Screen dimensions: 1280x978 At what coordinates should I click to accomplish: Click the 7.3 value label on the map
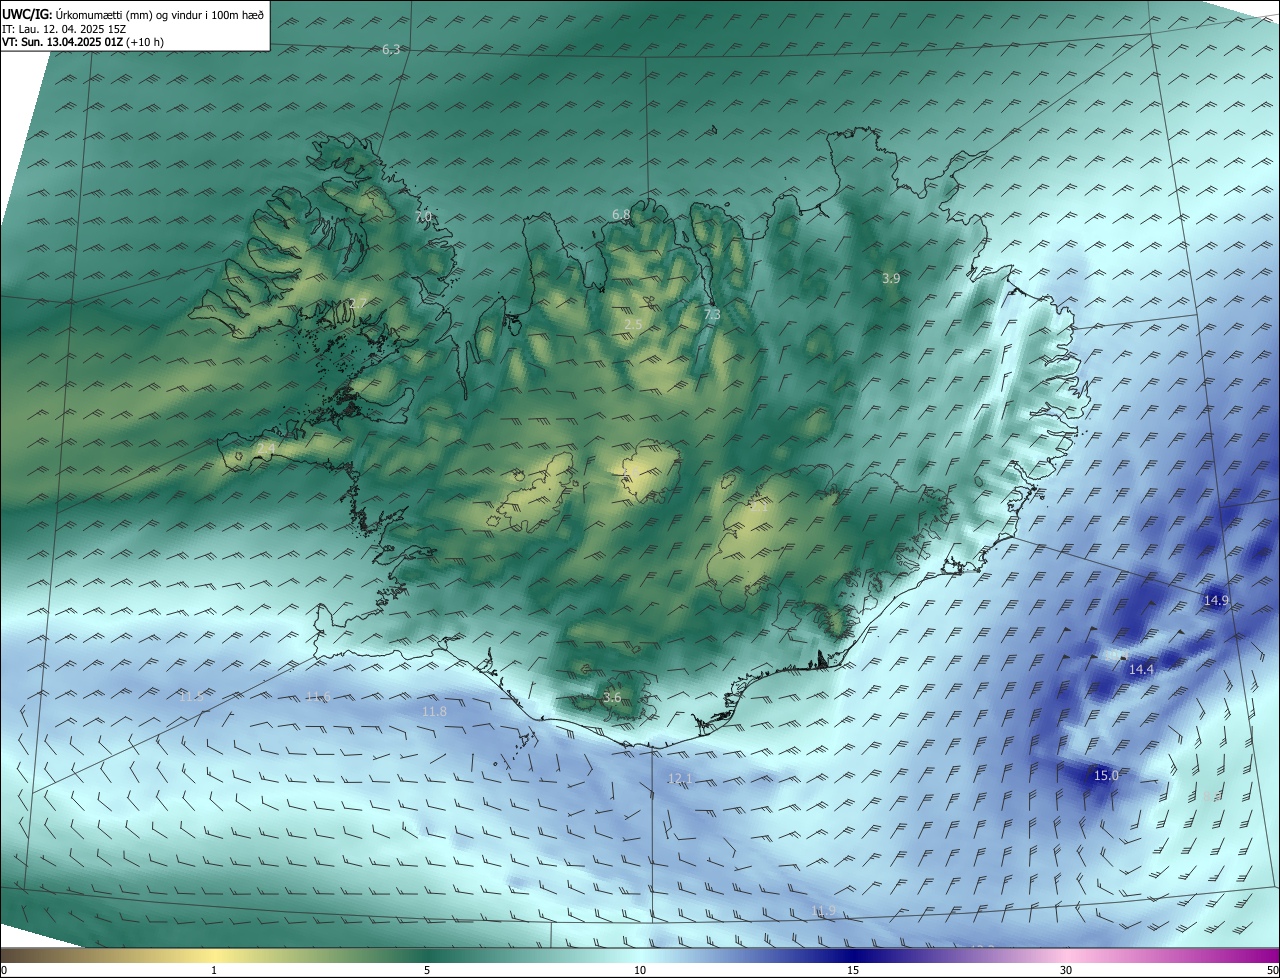tap(712, 314)
